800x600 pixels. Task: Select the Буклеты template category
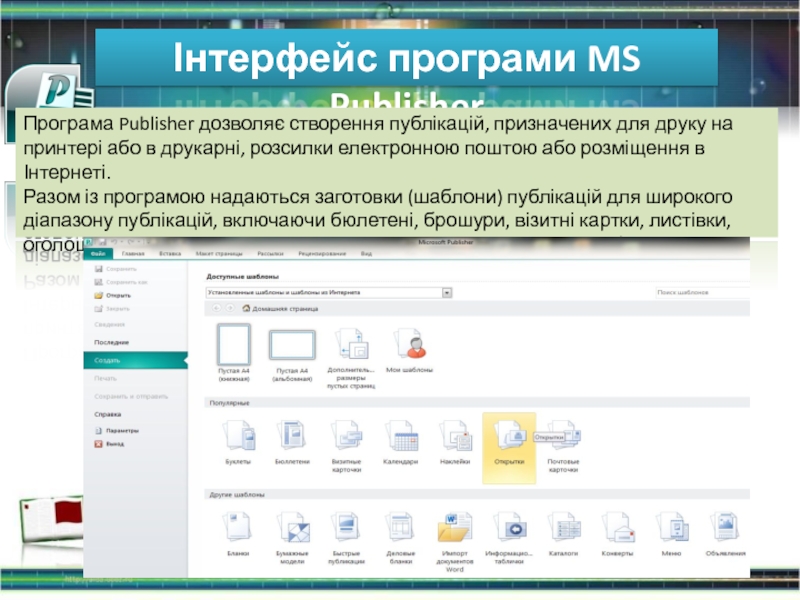point(238,442)
